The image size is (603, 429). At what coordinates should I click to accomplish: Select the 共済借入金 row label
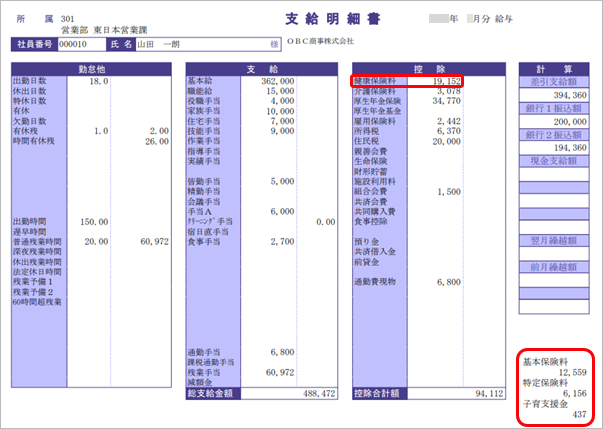[375, 252]
